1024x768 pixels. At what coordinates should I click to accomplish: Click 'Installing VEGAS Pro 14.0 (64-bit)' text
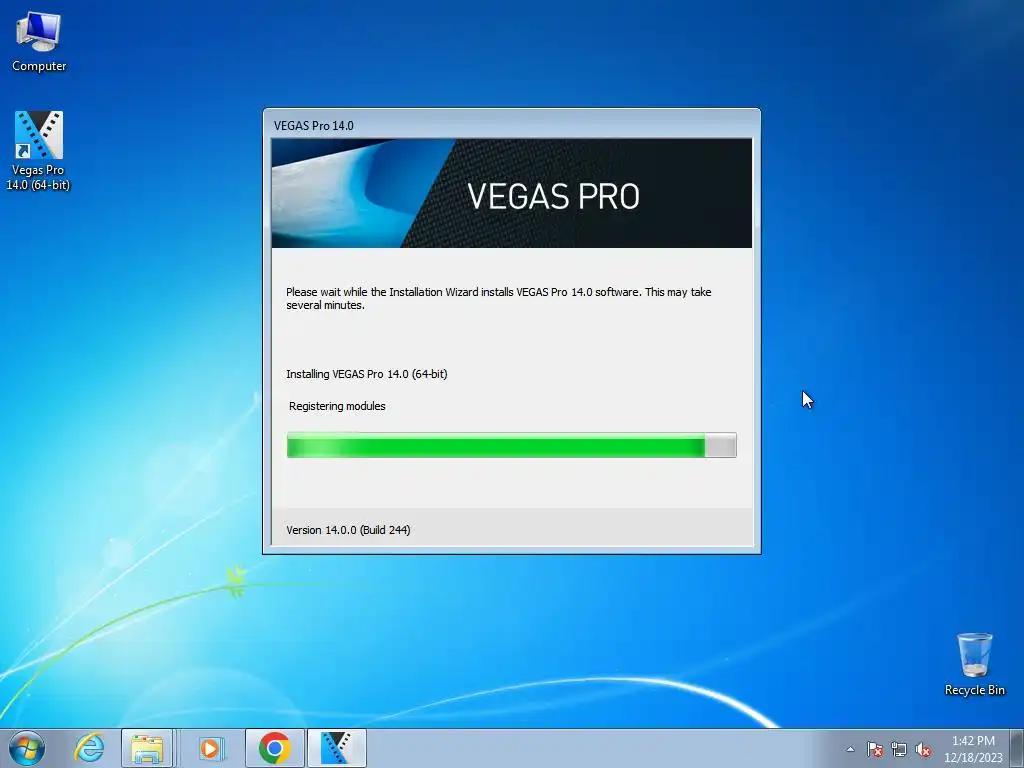tap(366, 374)
